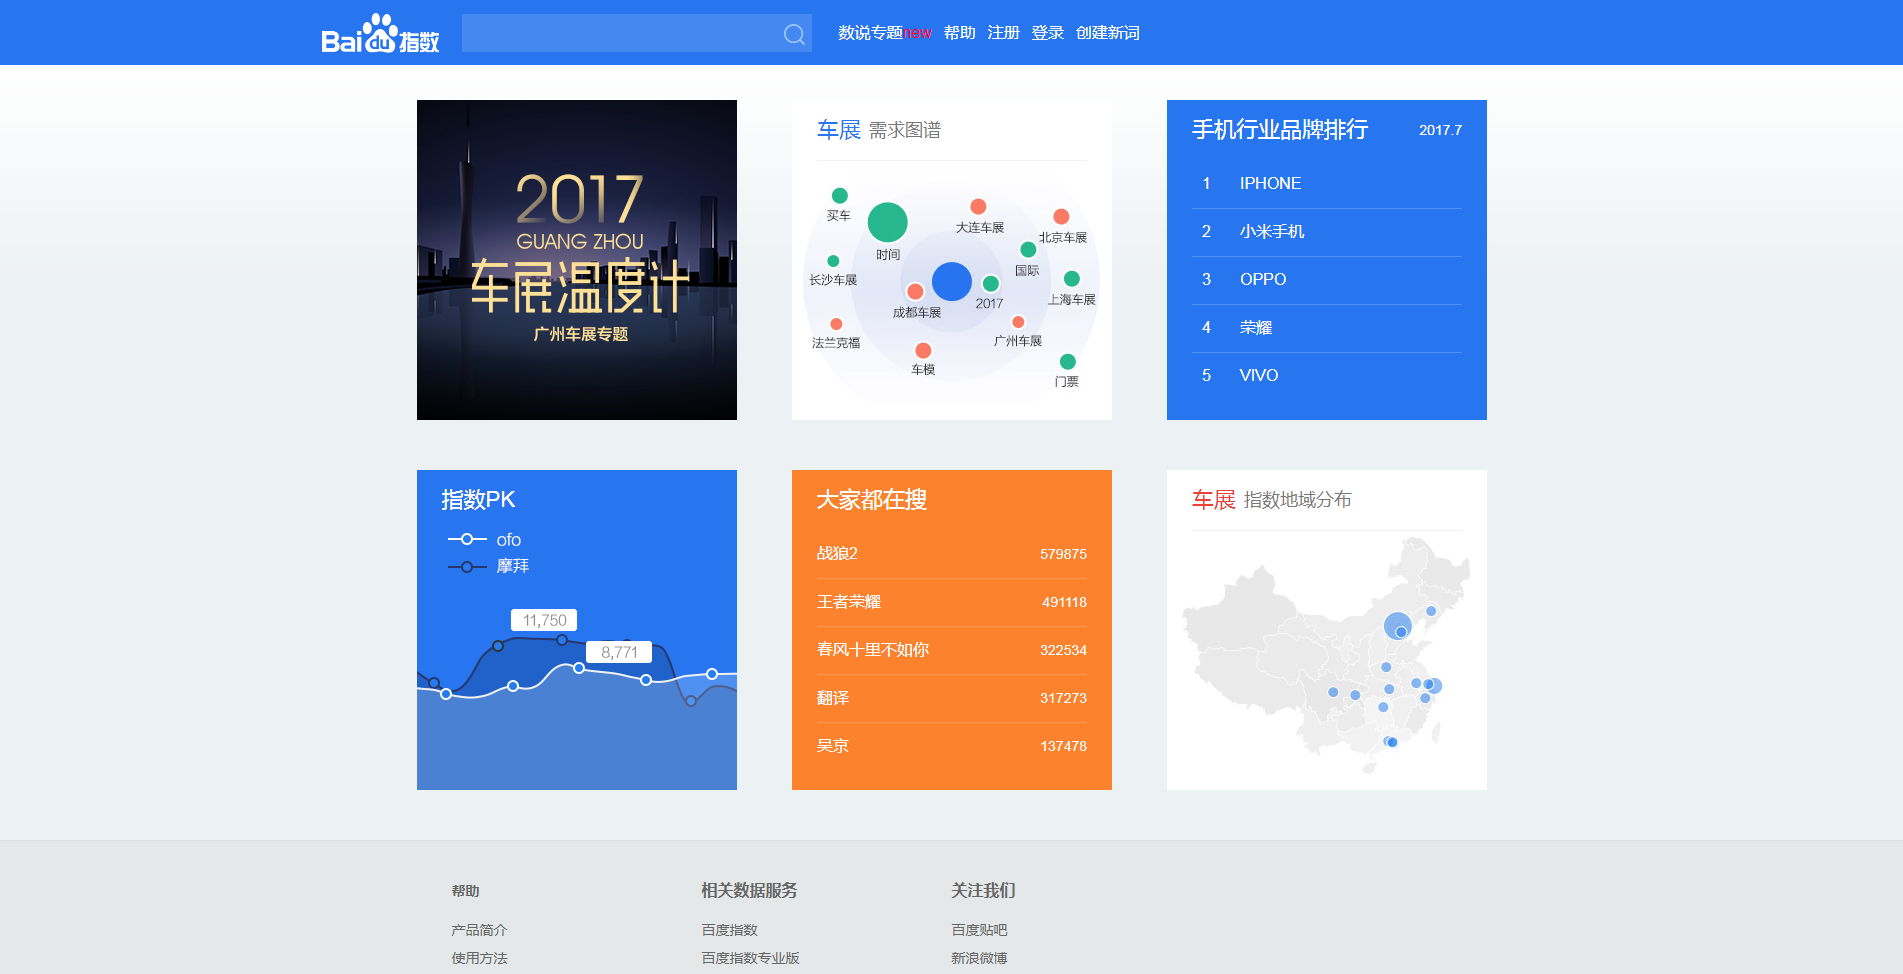Screen dimensions: 1903x974
Task: Open the 王者荣耀 trending search
Action: (x=952, y=602)
